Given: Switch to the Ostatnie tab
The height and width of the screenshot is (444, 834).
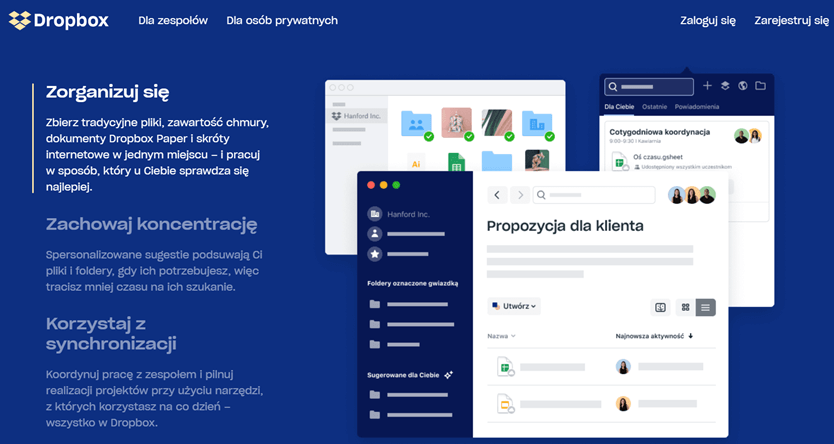Looking at the screenshot, I should 654,107.
